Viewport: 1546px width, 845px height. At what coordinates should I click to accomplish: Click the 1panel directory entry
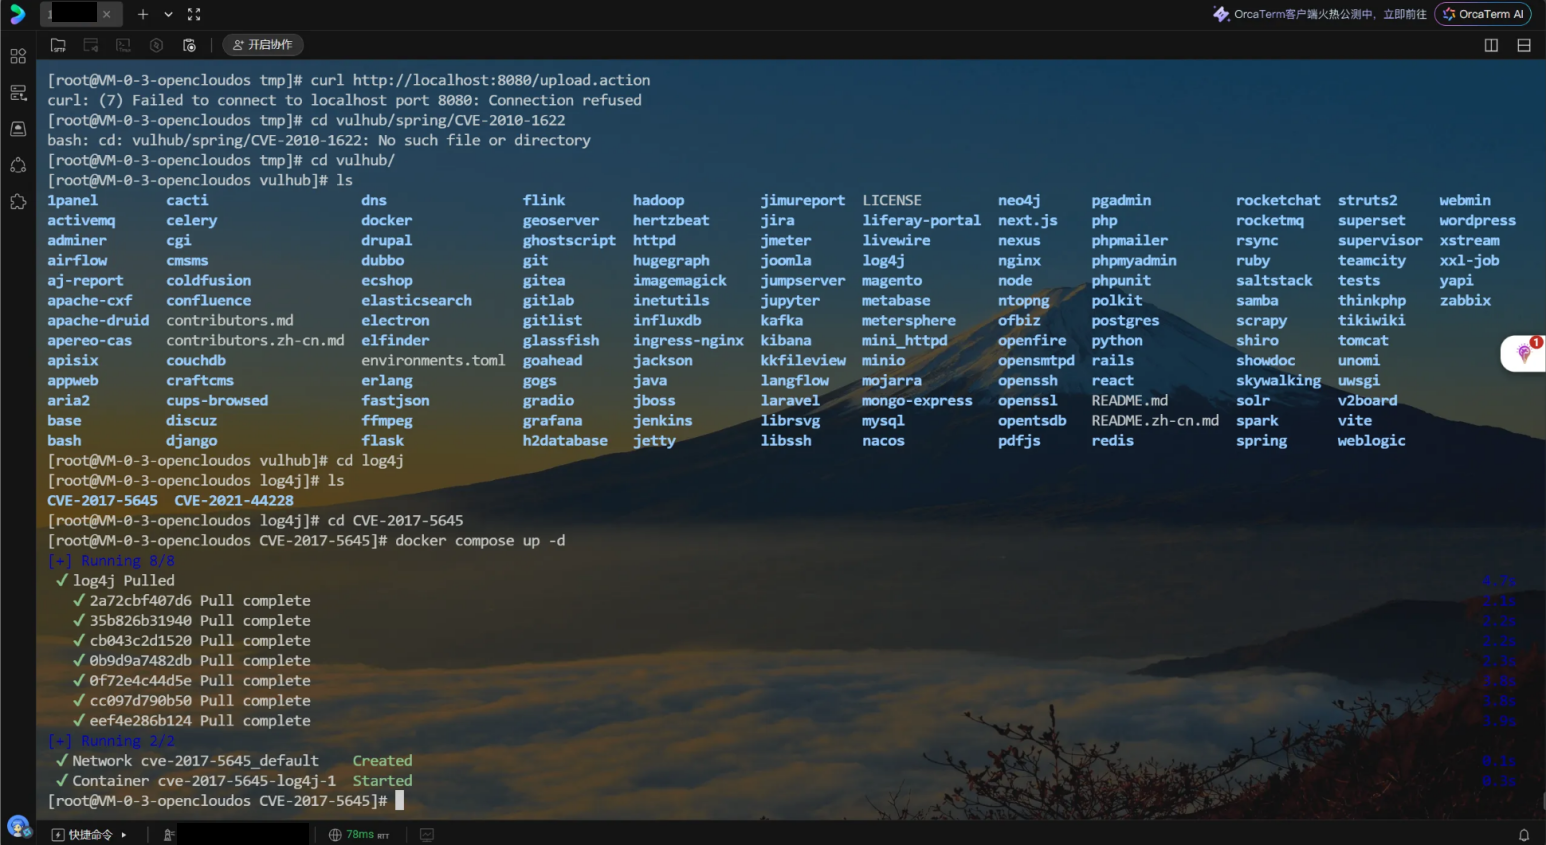(72, 200)
